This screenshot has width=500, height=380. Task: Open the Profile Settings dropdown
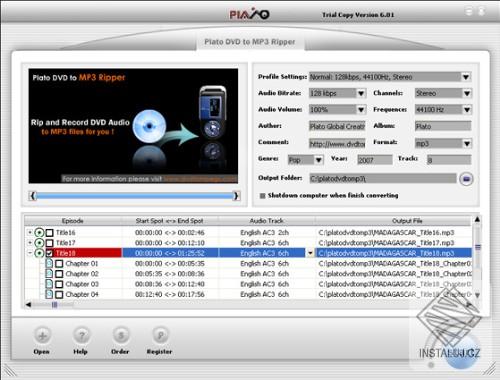click(466, 77)
